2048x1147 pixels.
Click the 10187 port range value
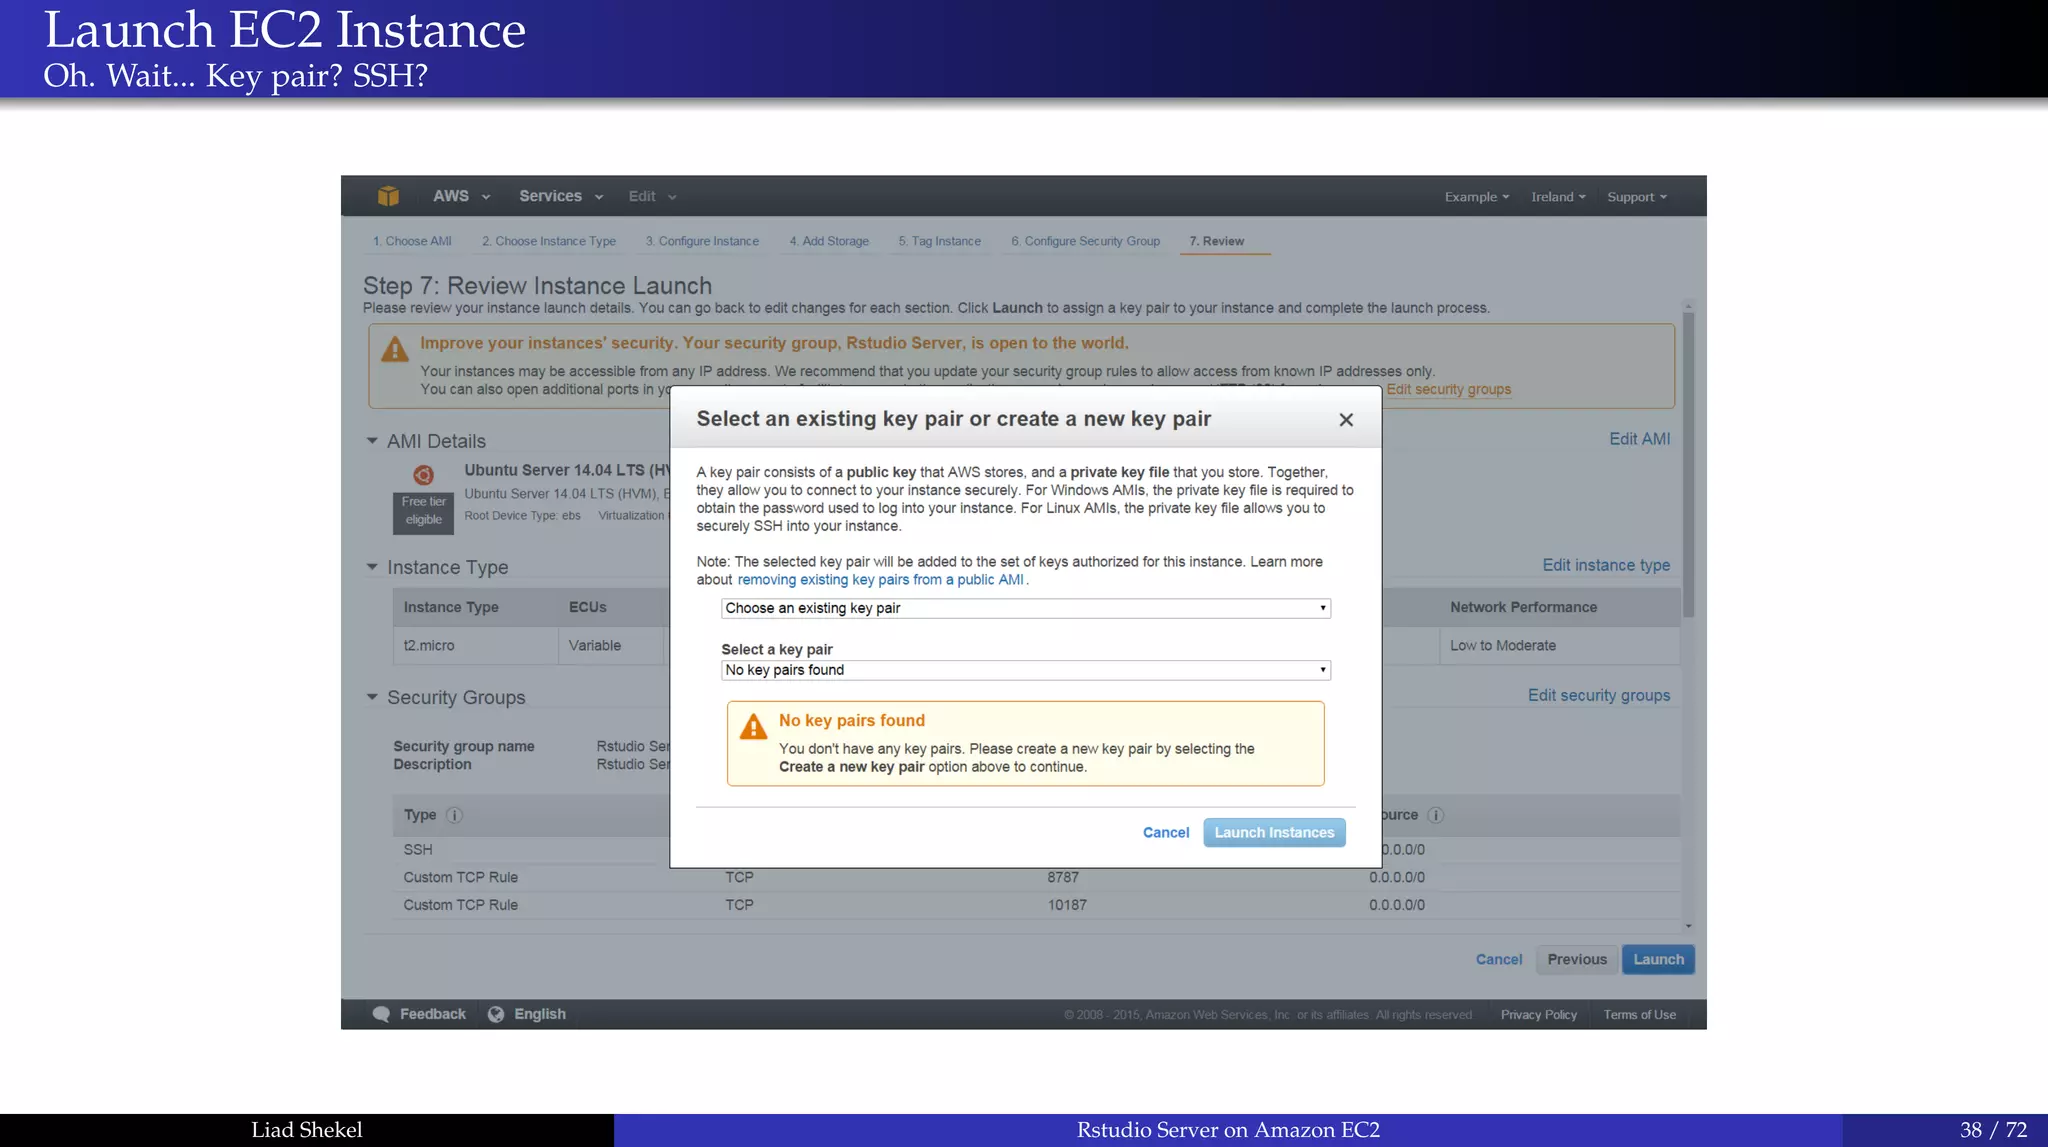pos(1067,905)
